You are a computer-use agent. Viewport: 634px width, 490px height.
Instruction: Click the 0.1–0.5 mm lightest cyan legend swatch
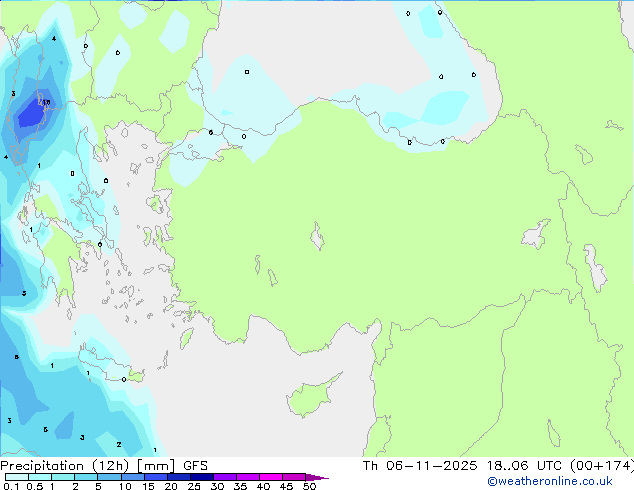[x=17, y=477]
